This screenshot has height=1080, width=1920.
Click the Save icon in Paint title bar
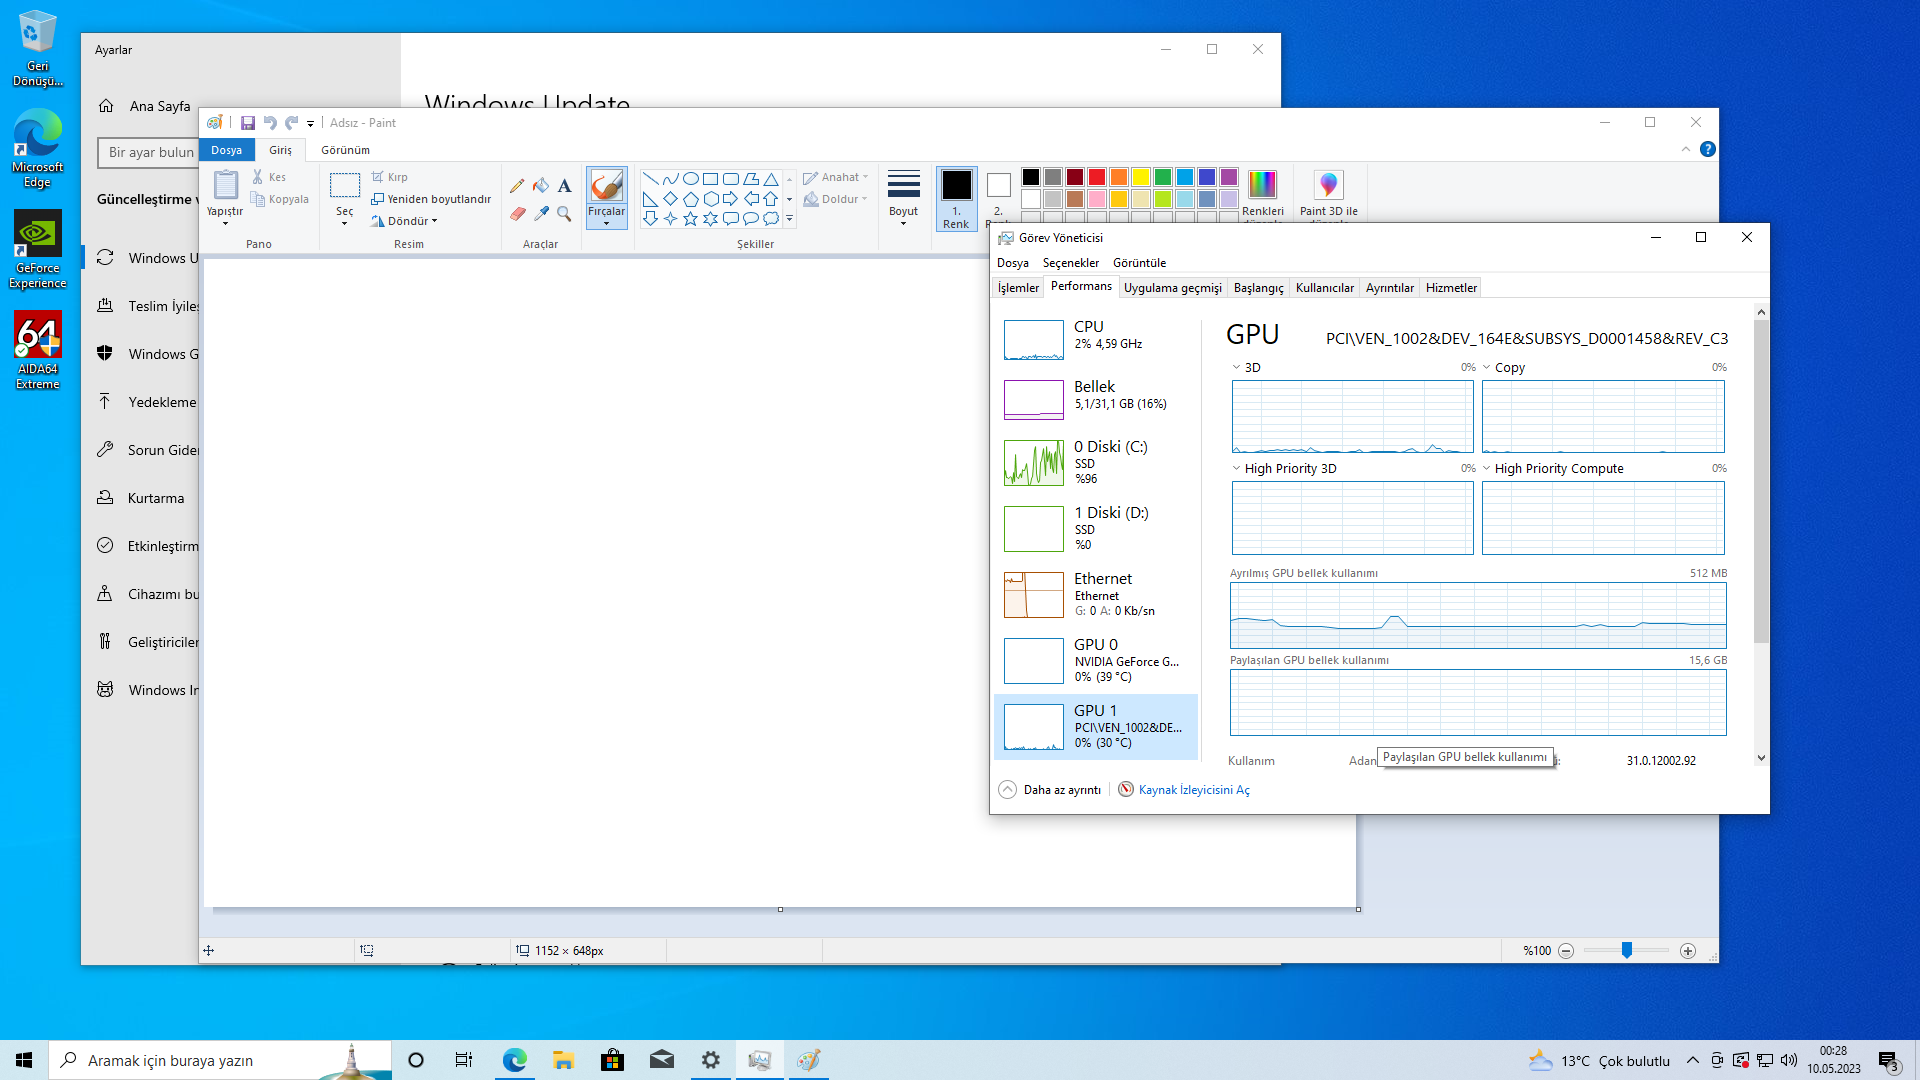(248, 123)
